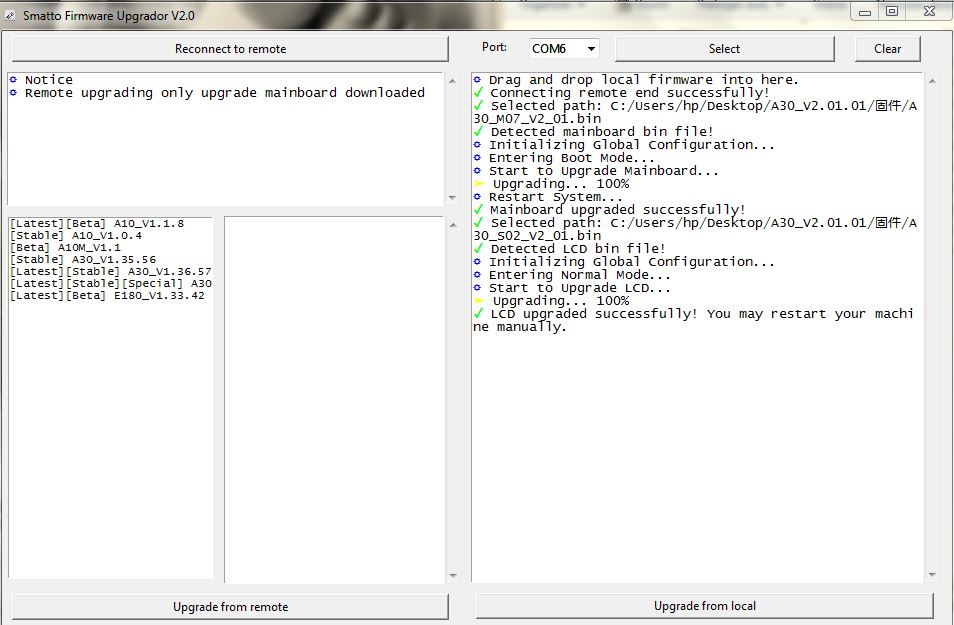
Task: Click Upgrade from remote button
Action: tap(230, 607)
